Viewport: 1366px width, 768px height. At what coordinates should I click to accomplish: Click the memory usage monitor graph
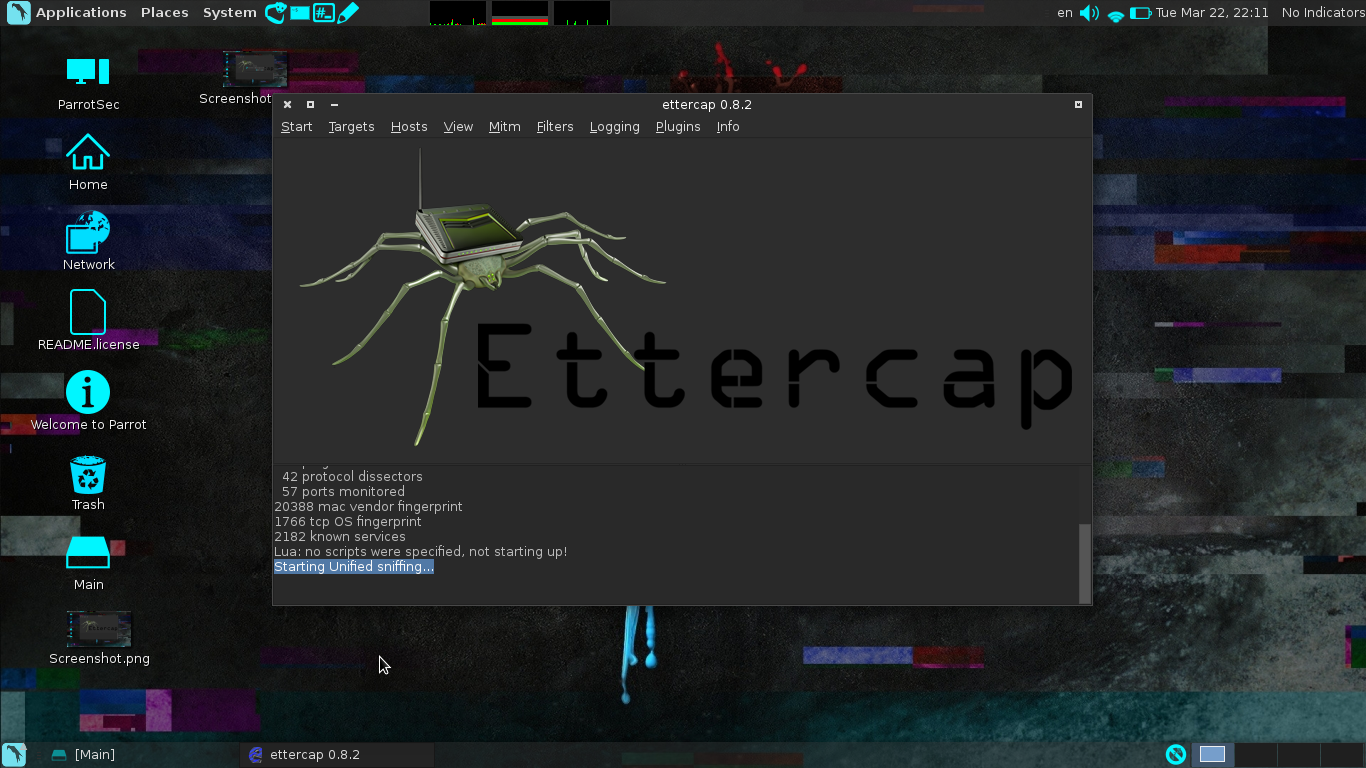click(x=520, y=13)
